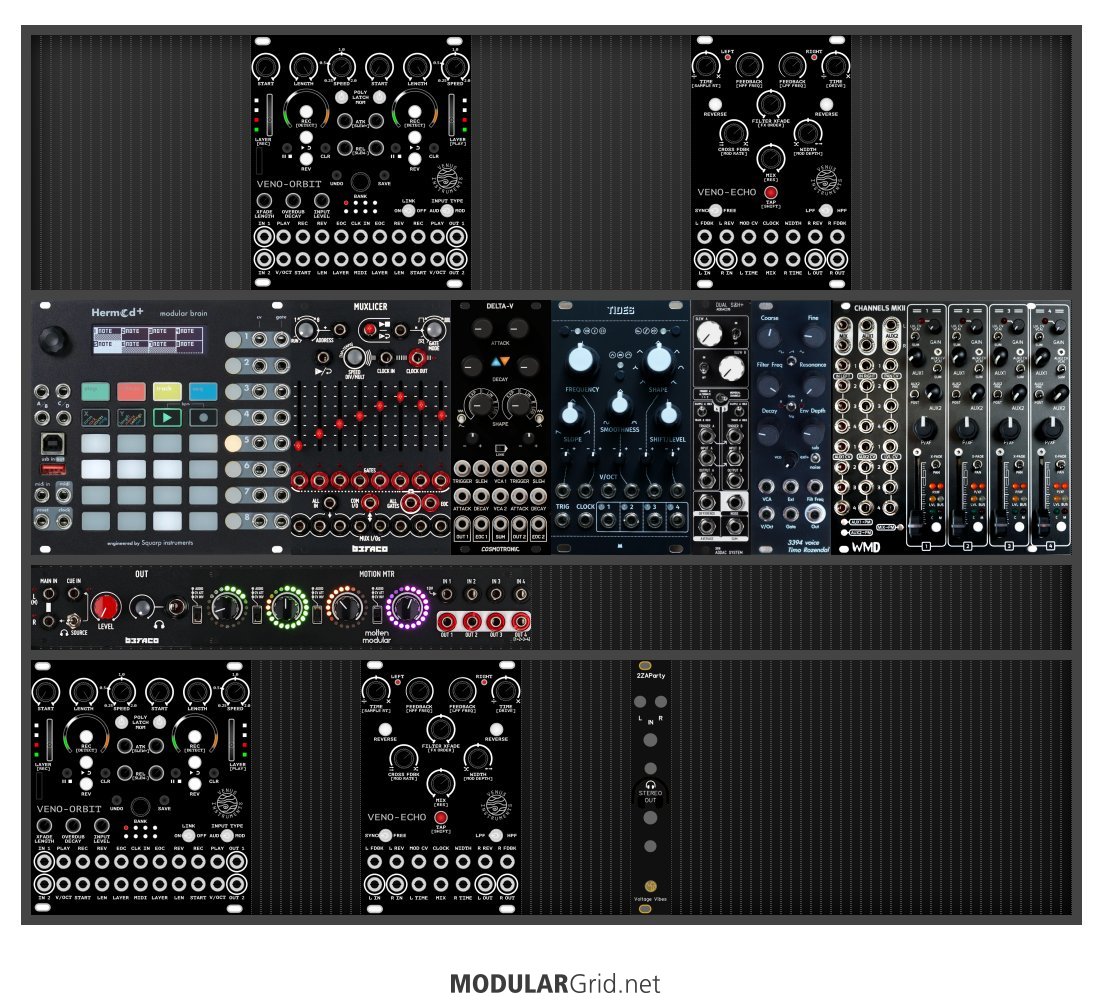Click the Delta-V EOC 2 jack
The image size is (1112, 1005).
[538, 525]
